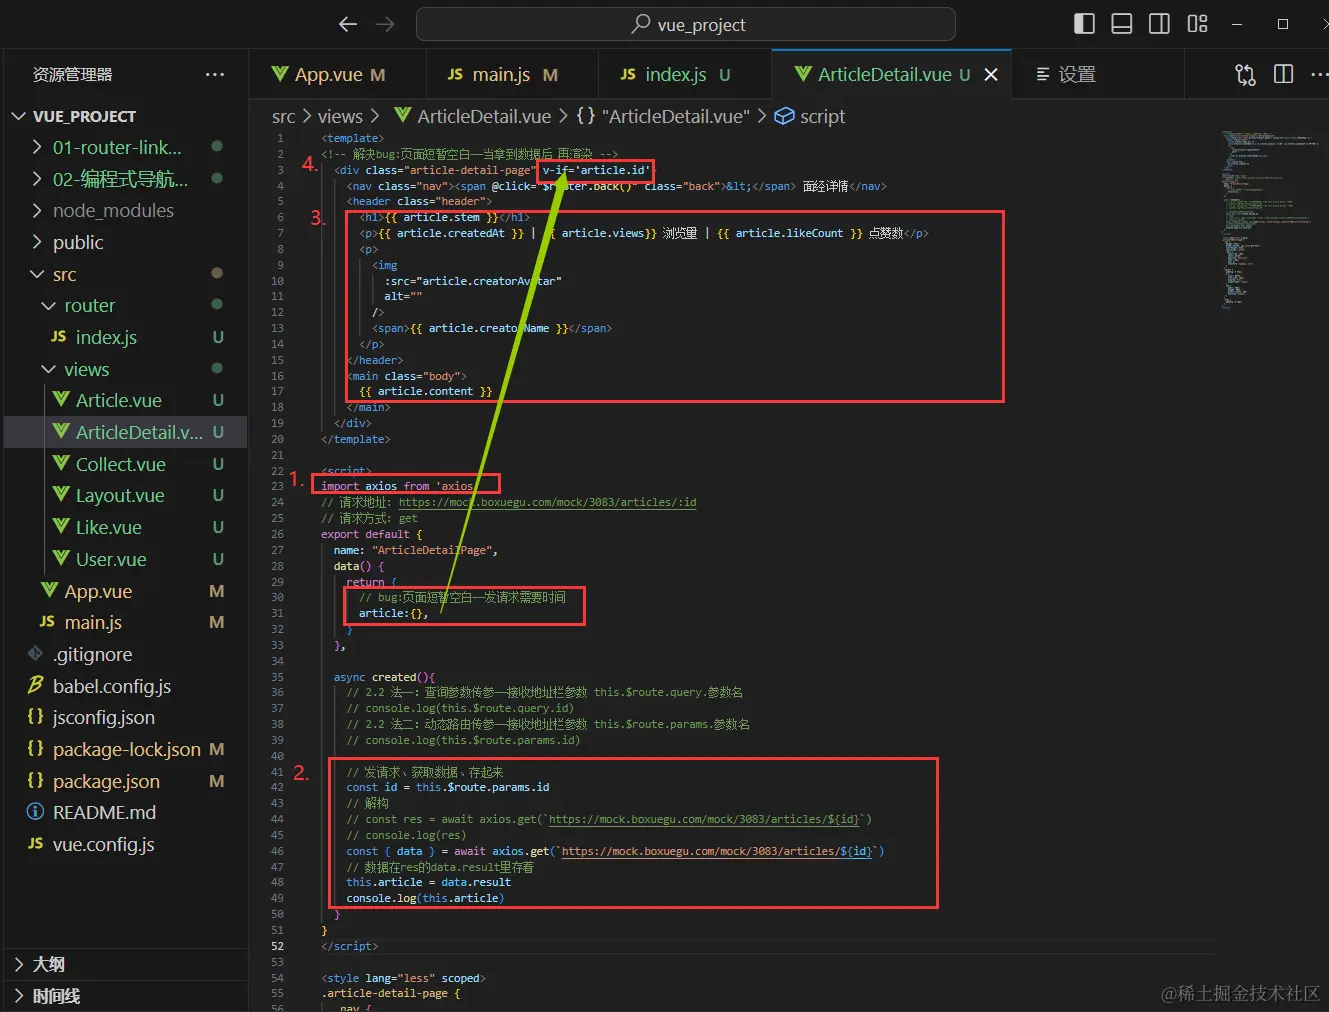Screen dimensions: 1329x1012
Task: Click the 'name: "ArticleDetailPage"' line
Action: 415,551
